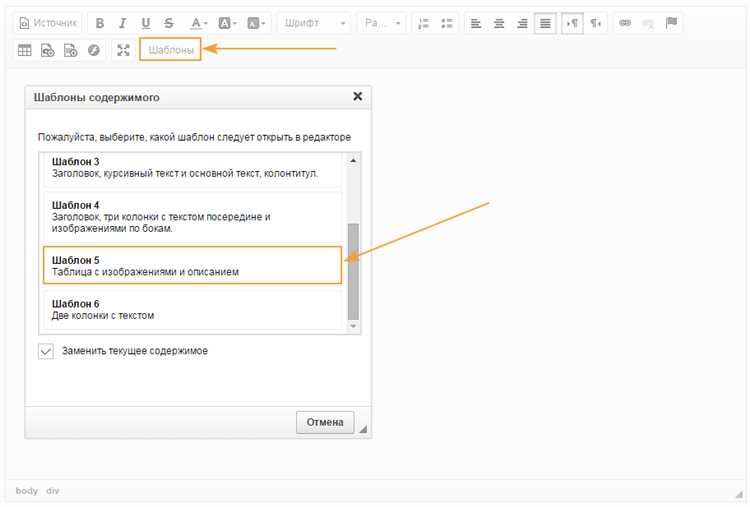The height and width of the screenshot is (507, 750).
Task: Toggle bold formatting
Action: (x=99, y=23)
